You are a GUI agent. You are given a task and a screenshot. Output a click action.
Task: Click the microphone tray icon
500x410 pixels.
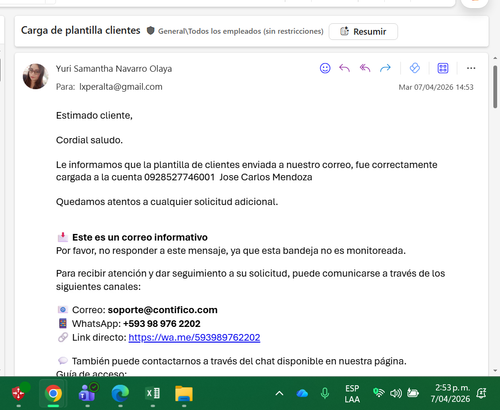tap(325, 394)
